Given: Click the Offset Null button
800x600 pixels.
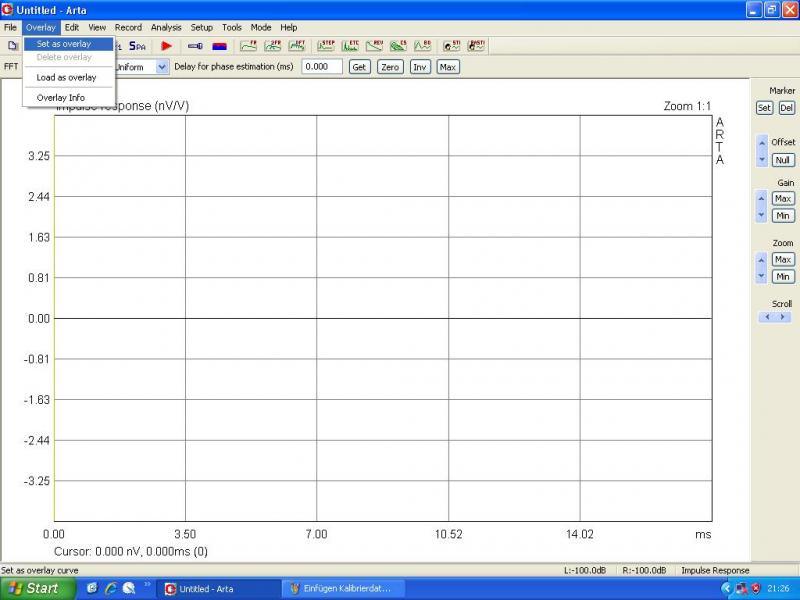Looking at the screenshot, I should click(x=783, y=160).
